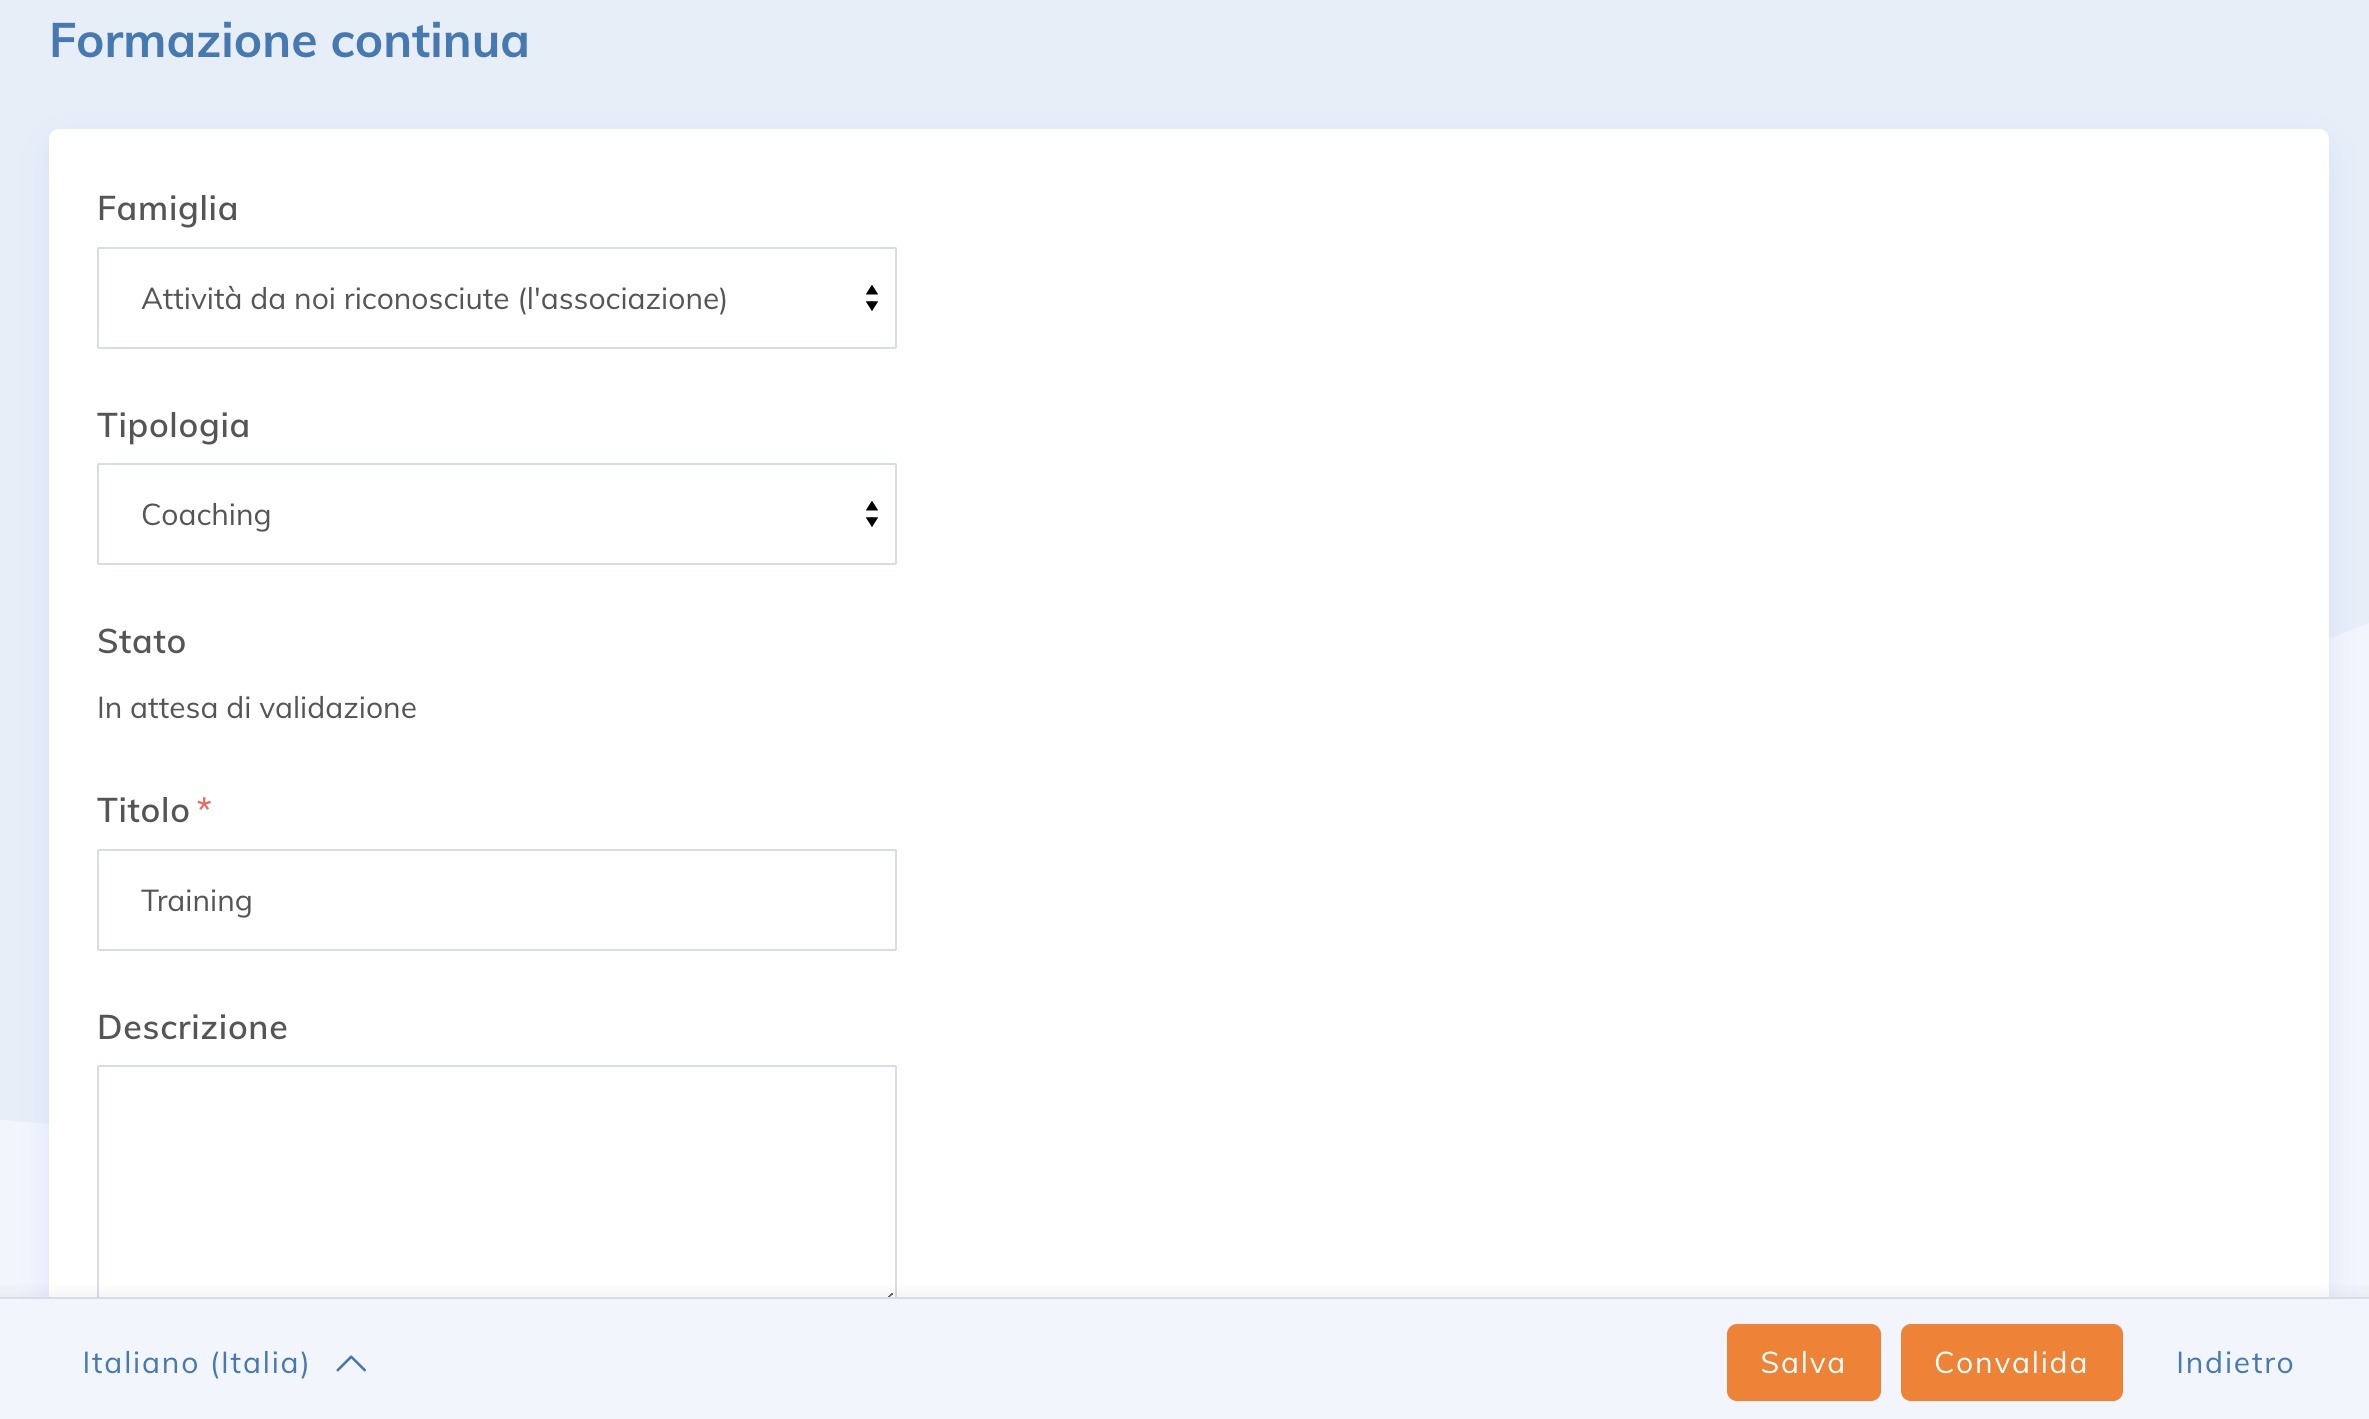Image resolution: width=2369 pixels, height=1419 pixels.
Task: Go back using the Indietro link
Action: point(2233,1362)
